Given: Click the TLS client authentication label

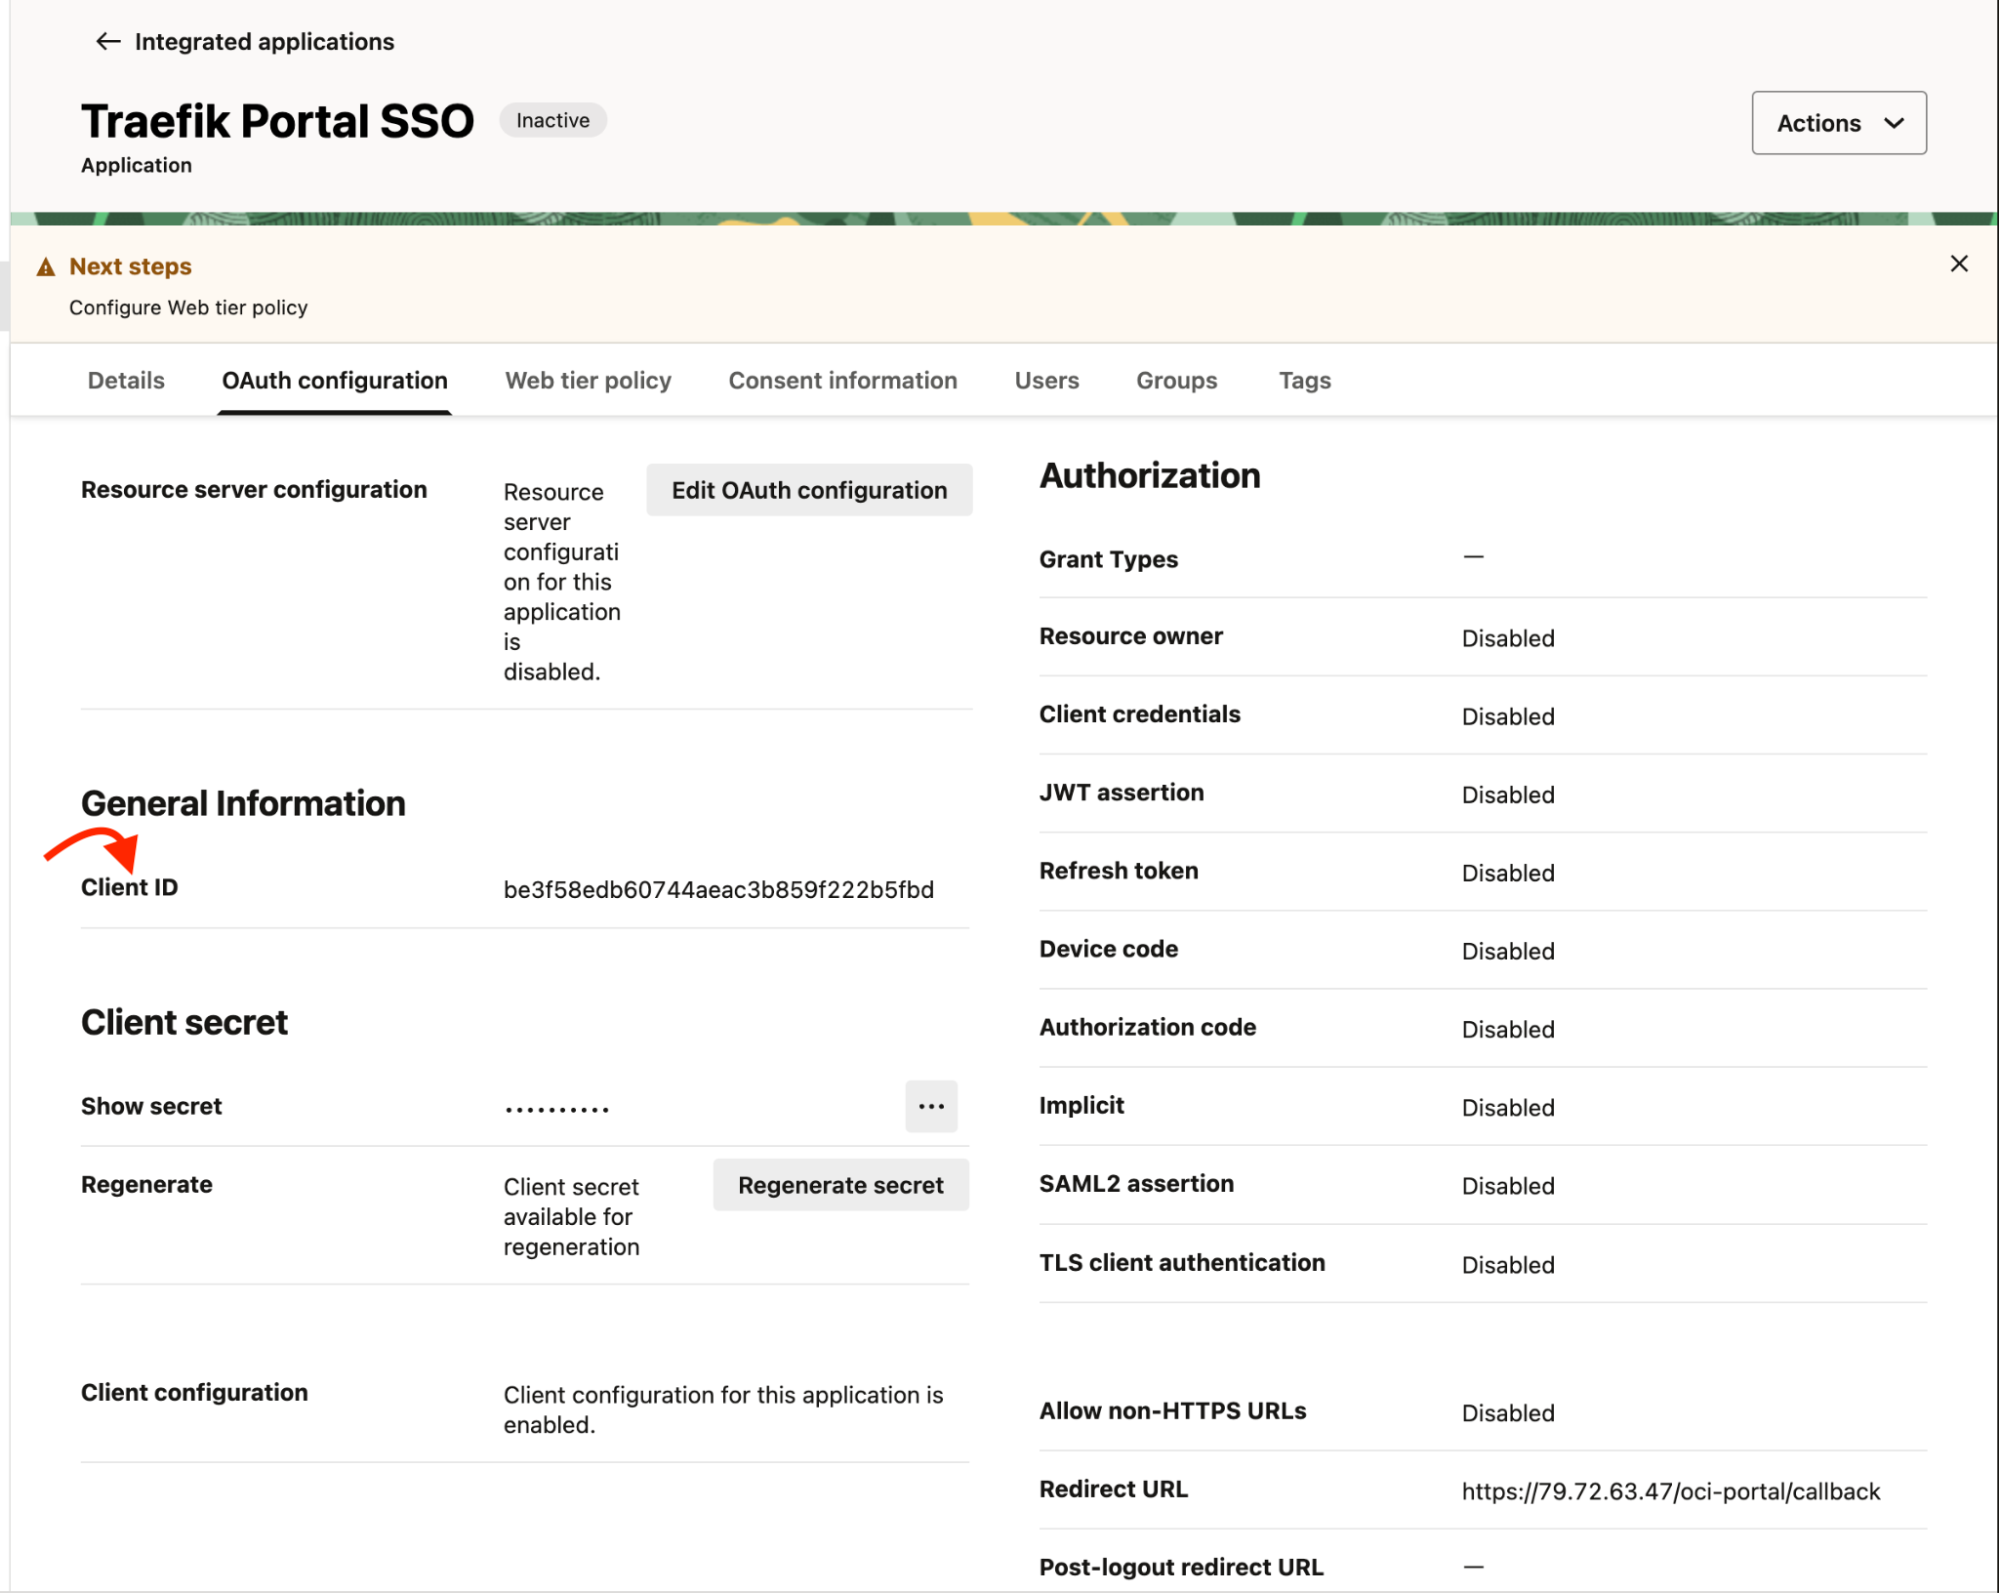Looking at the screenshot, I should 1182,1262.
